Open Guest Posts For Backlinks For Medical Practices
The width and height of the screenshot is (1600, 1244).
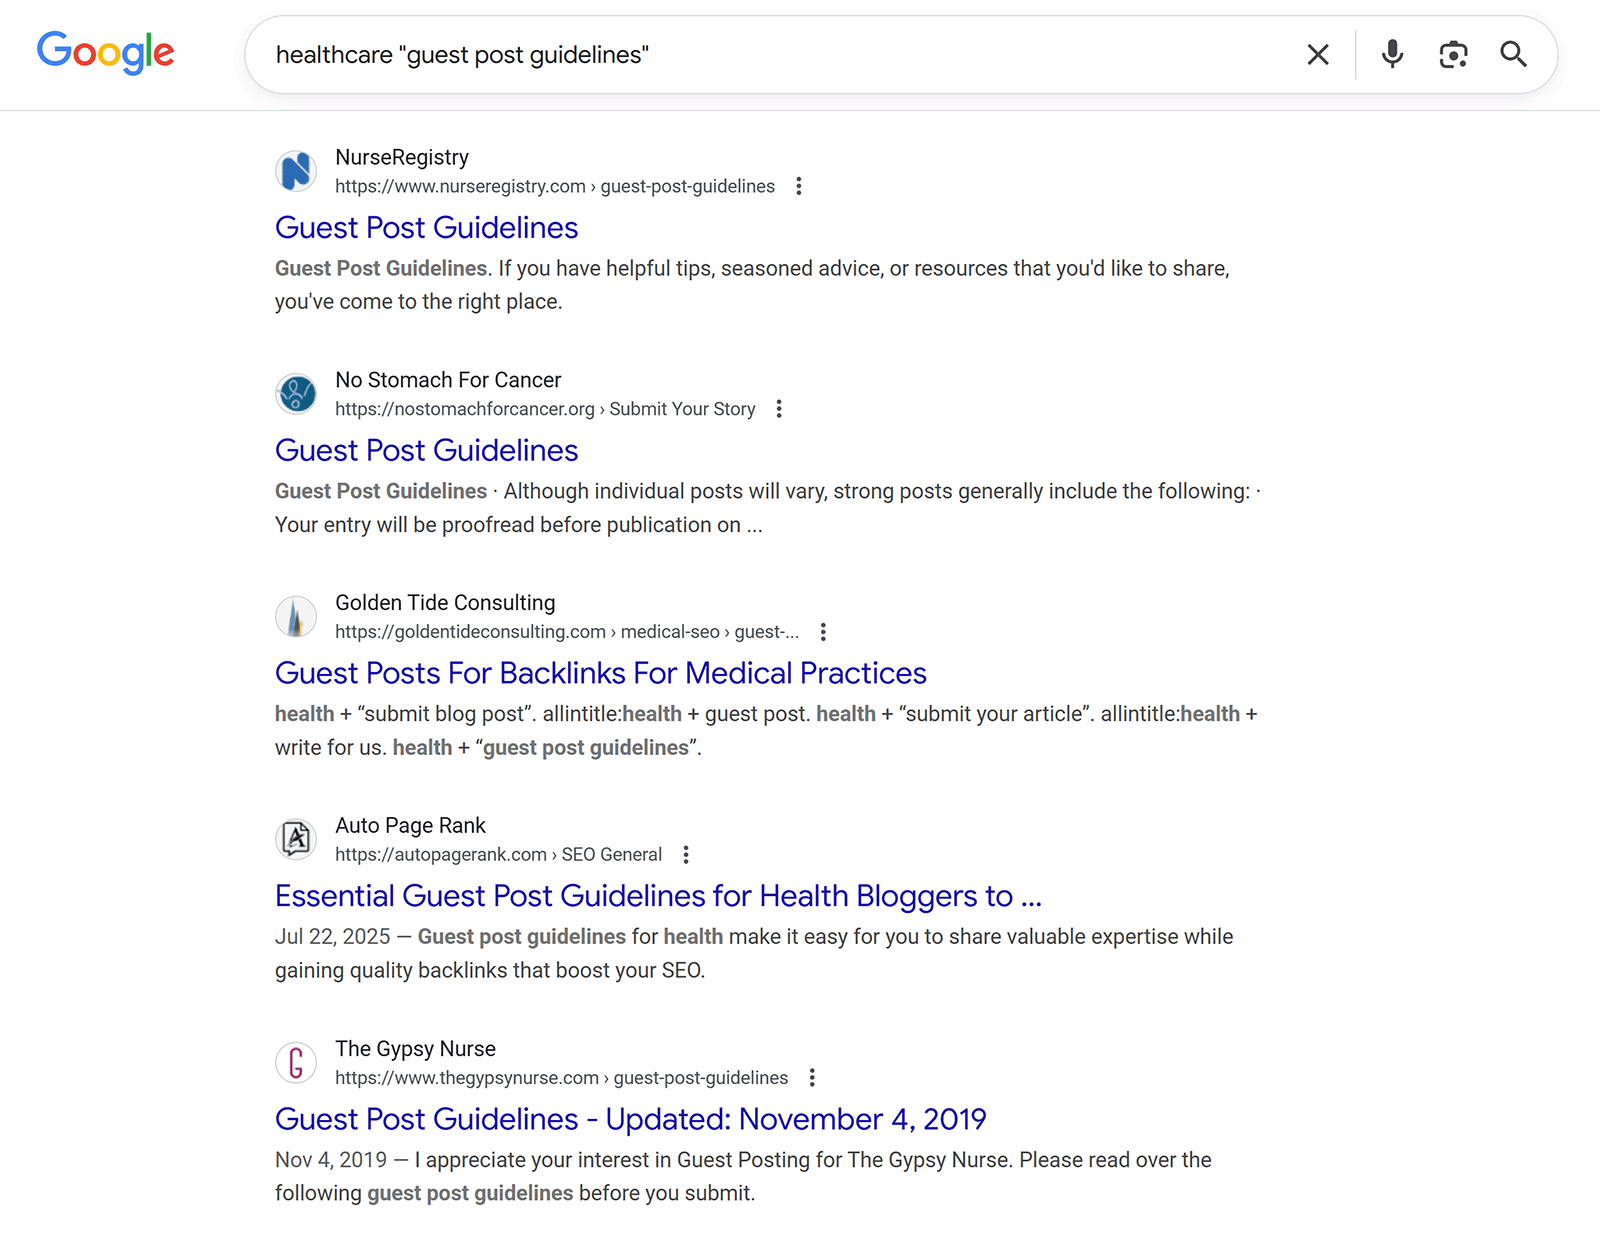coord(600,673)
